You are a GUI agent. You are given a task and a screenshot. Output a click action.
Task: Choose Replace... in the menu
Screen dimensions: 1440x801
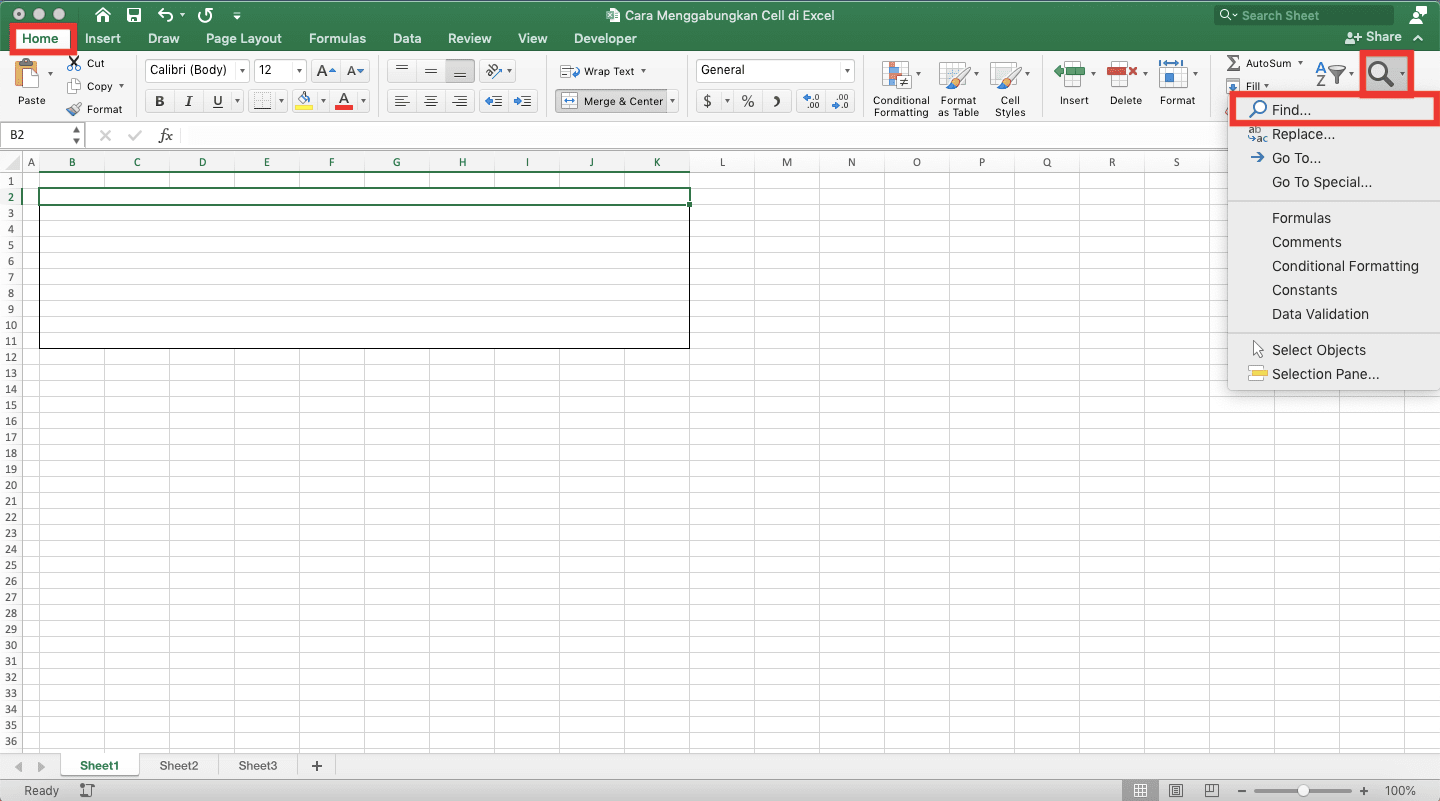1334,134
